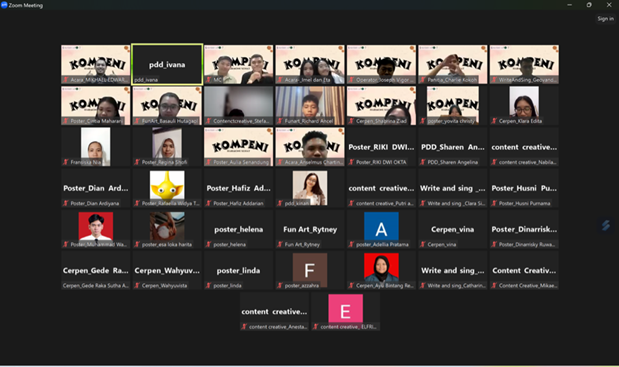Click muted mic icon on Fransiska Nia tile

tap(66, 162)
